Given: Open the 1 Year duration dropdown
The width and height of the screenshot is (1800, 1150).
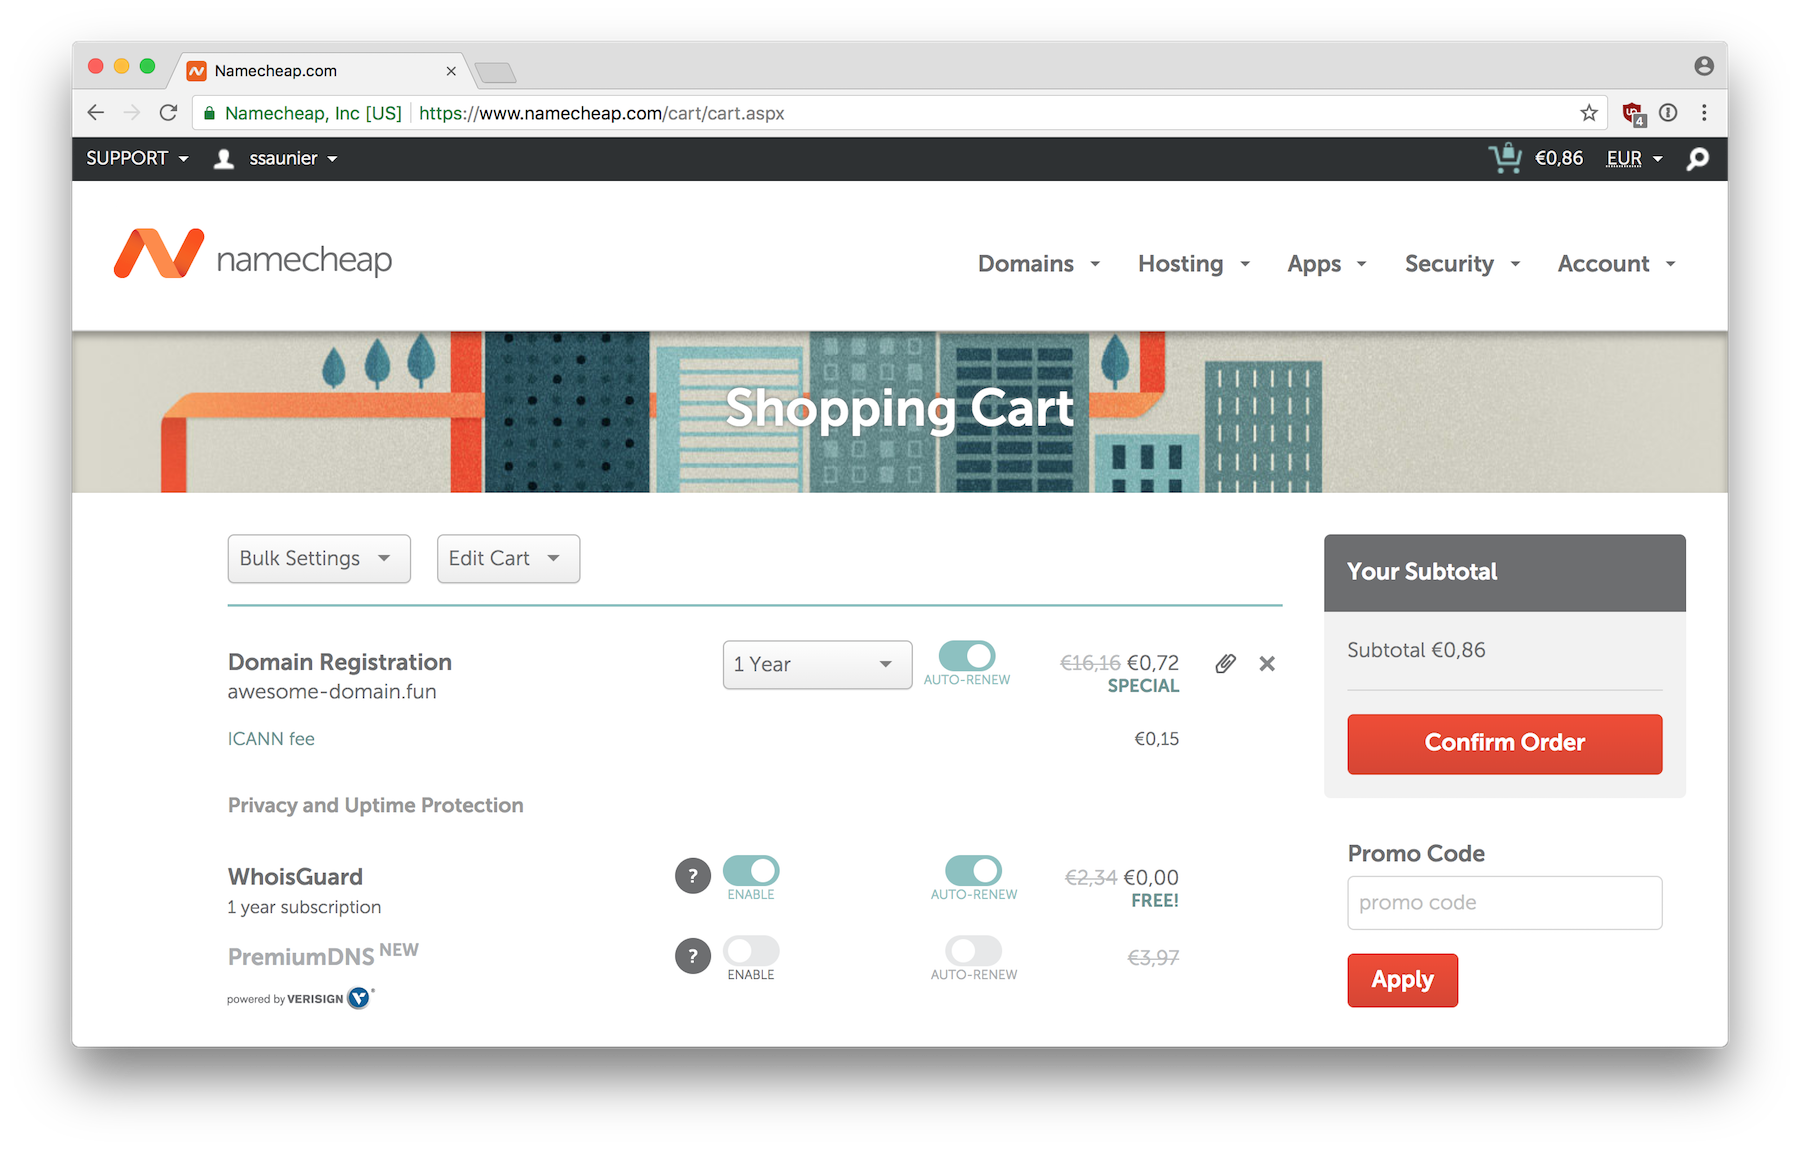Looking at the screenshot, I should [817, 665].
